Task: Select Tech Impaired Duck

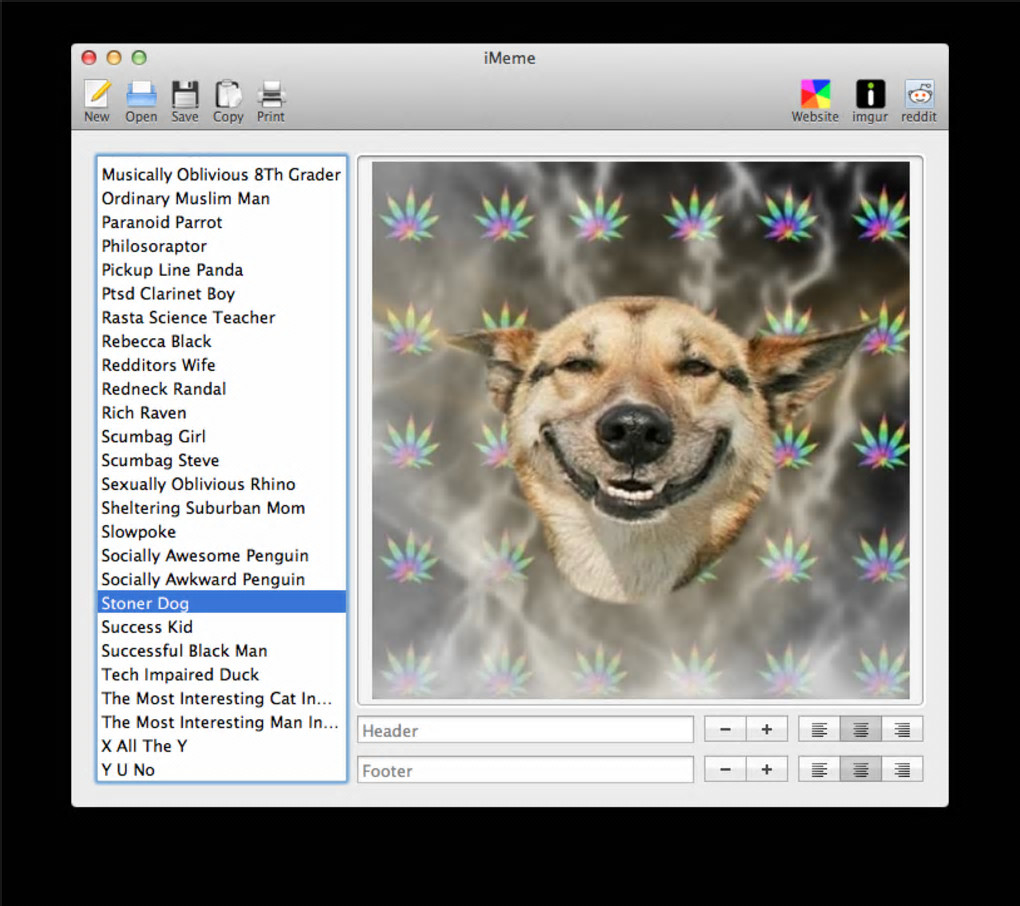Action: click(221, 674)
